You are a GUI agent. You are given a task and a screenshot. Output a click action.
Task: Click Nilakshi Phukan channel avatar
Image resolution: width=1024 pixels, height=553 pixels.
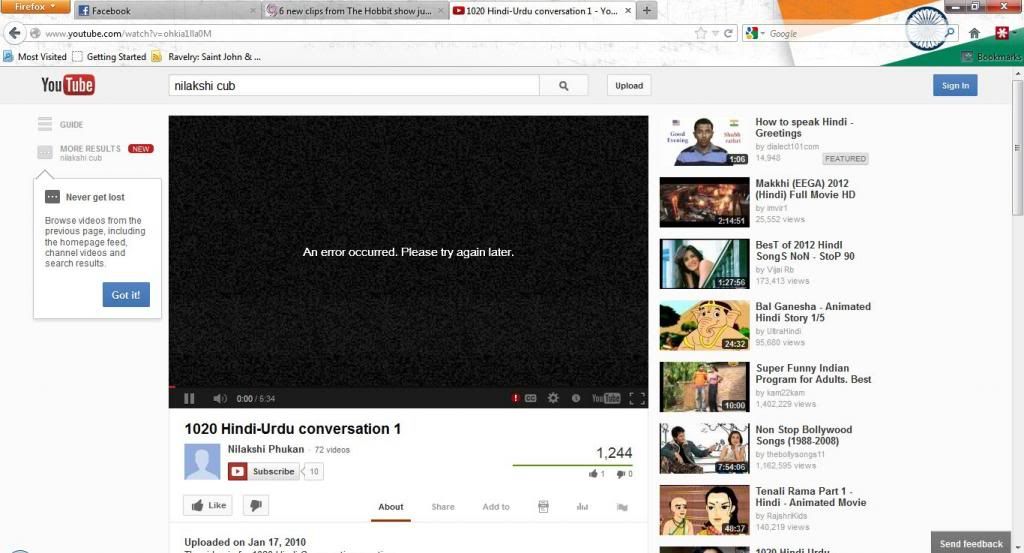tap(202, 462)
